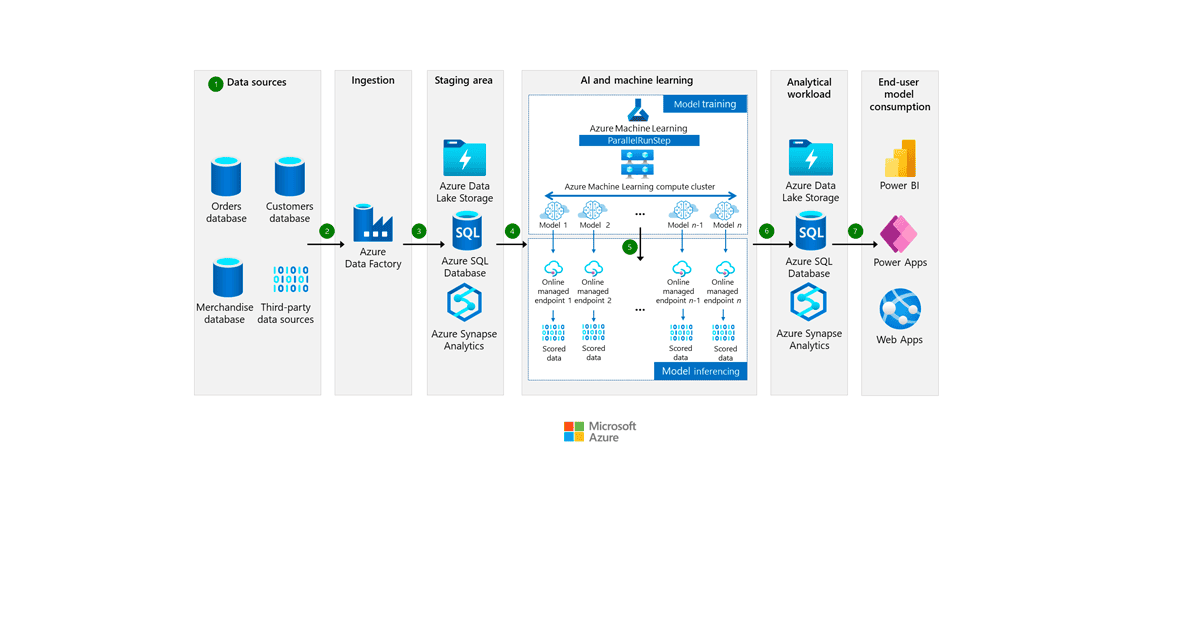Select the Azure Machine Learning flask icon
This screenshot has width=1200, height=628.
pos(639,109)
